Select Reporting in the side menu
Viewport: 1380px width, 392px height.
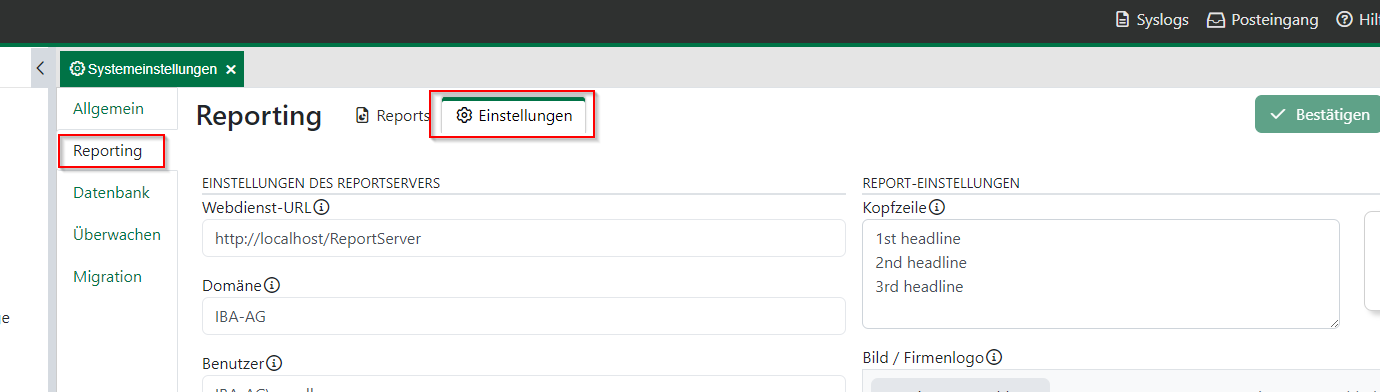(x=108, y=151)
